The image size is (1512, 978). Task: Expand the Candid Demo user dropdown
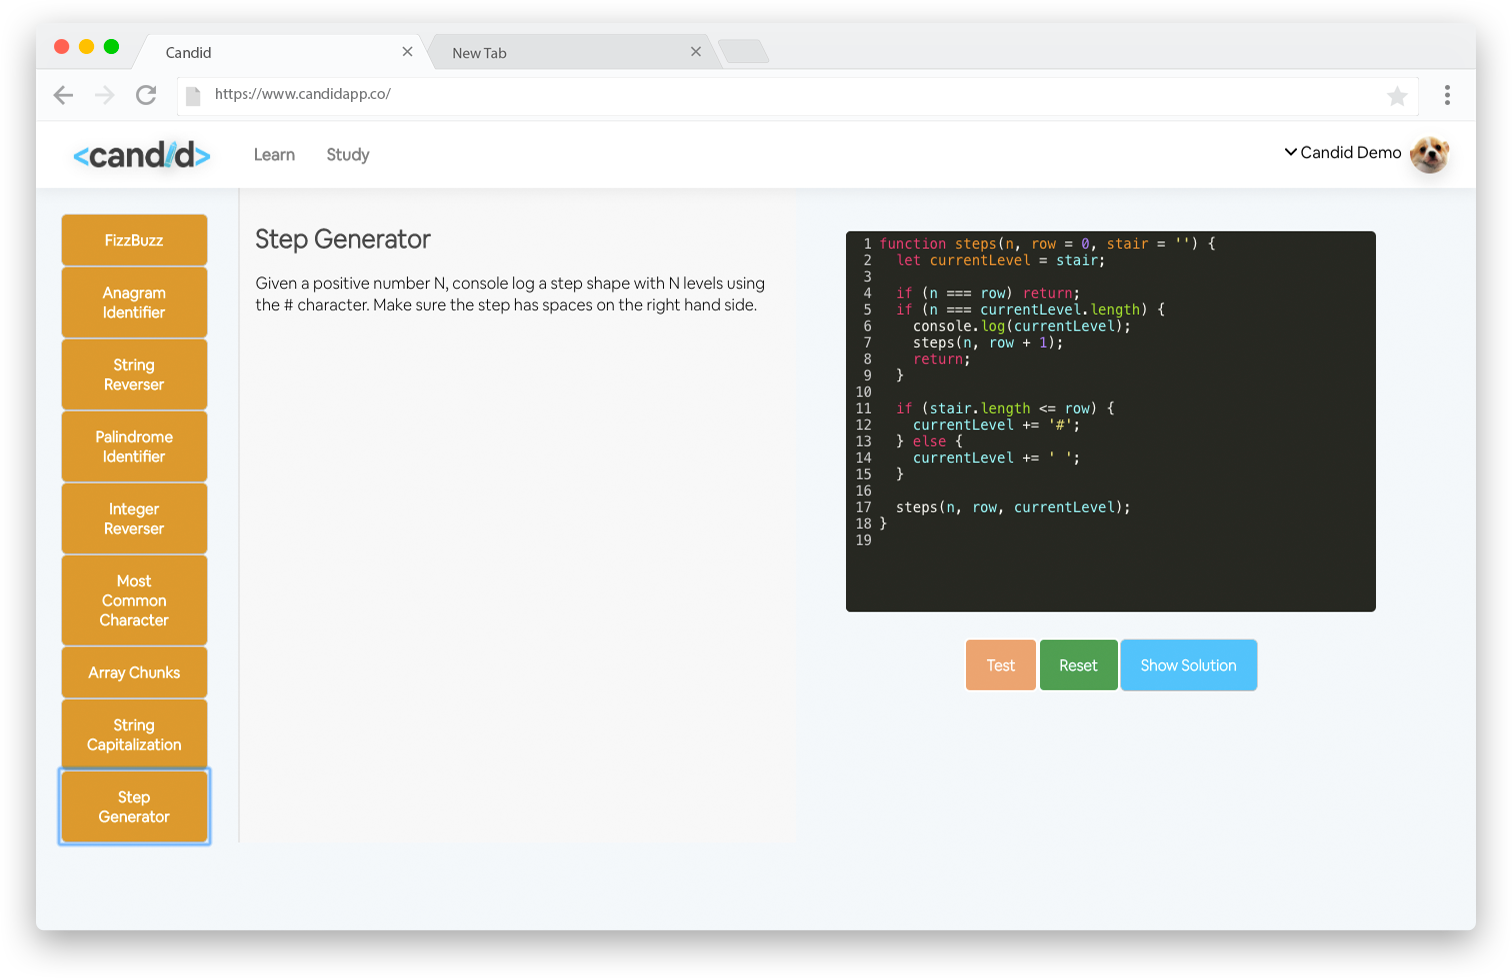1343,153
